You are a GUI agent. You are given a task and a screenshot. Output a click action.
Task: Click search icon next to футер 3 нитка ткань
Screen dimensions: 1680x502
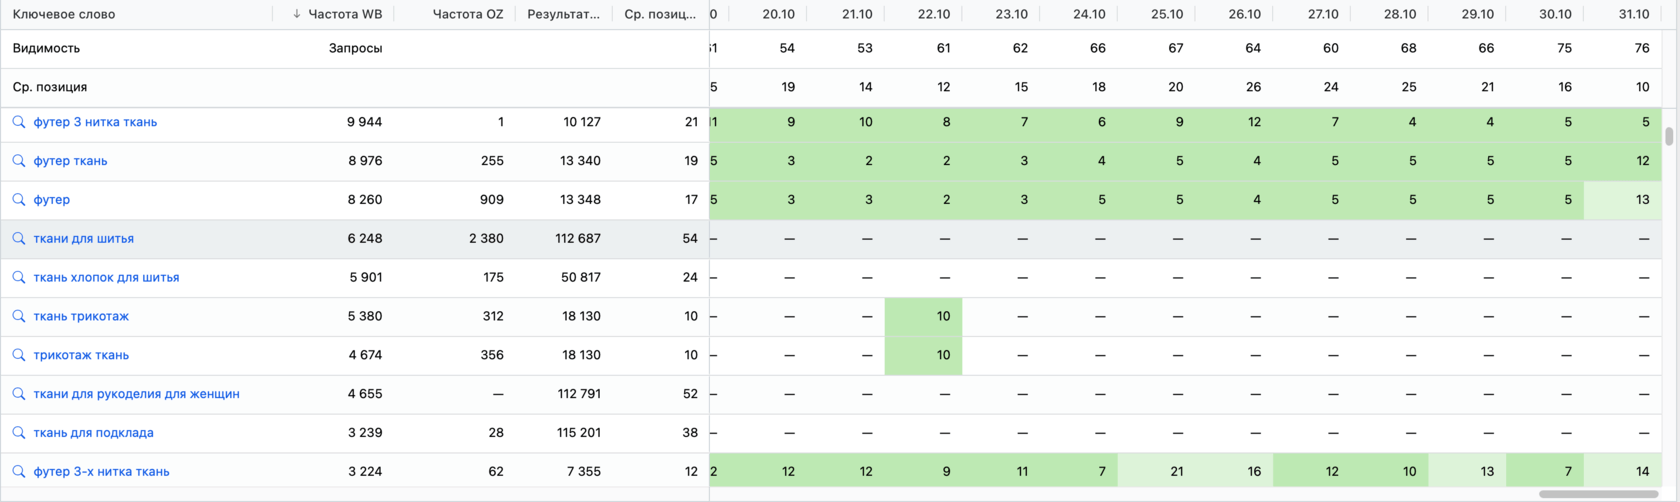[19, 122]
